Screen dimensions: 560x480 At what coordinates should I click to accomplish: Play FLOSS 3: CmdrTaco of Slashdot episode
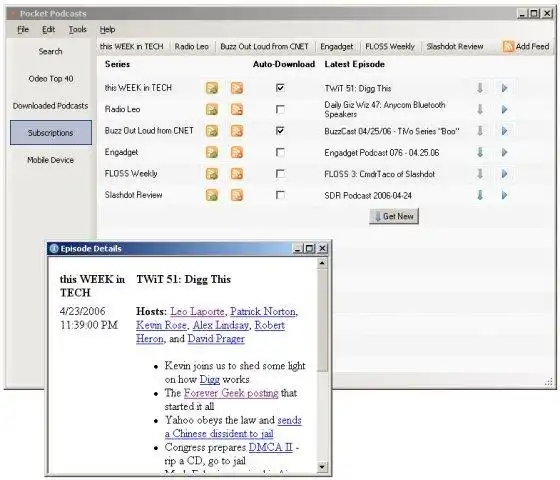coord(504,174)
